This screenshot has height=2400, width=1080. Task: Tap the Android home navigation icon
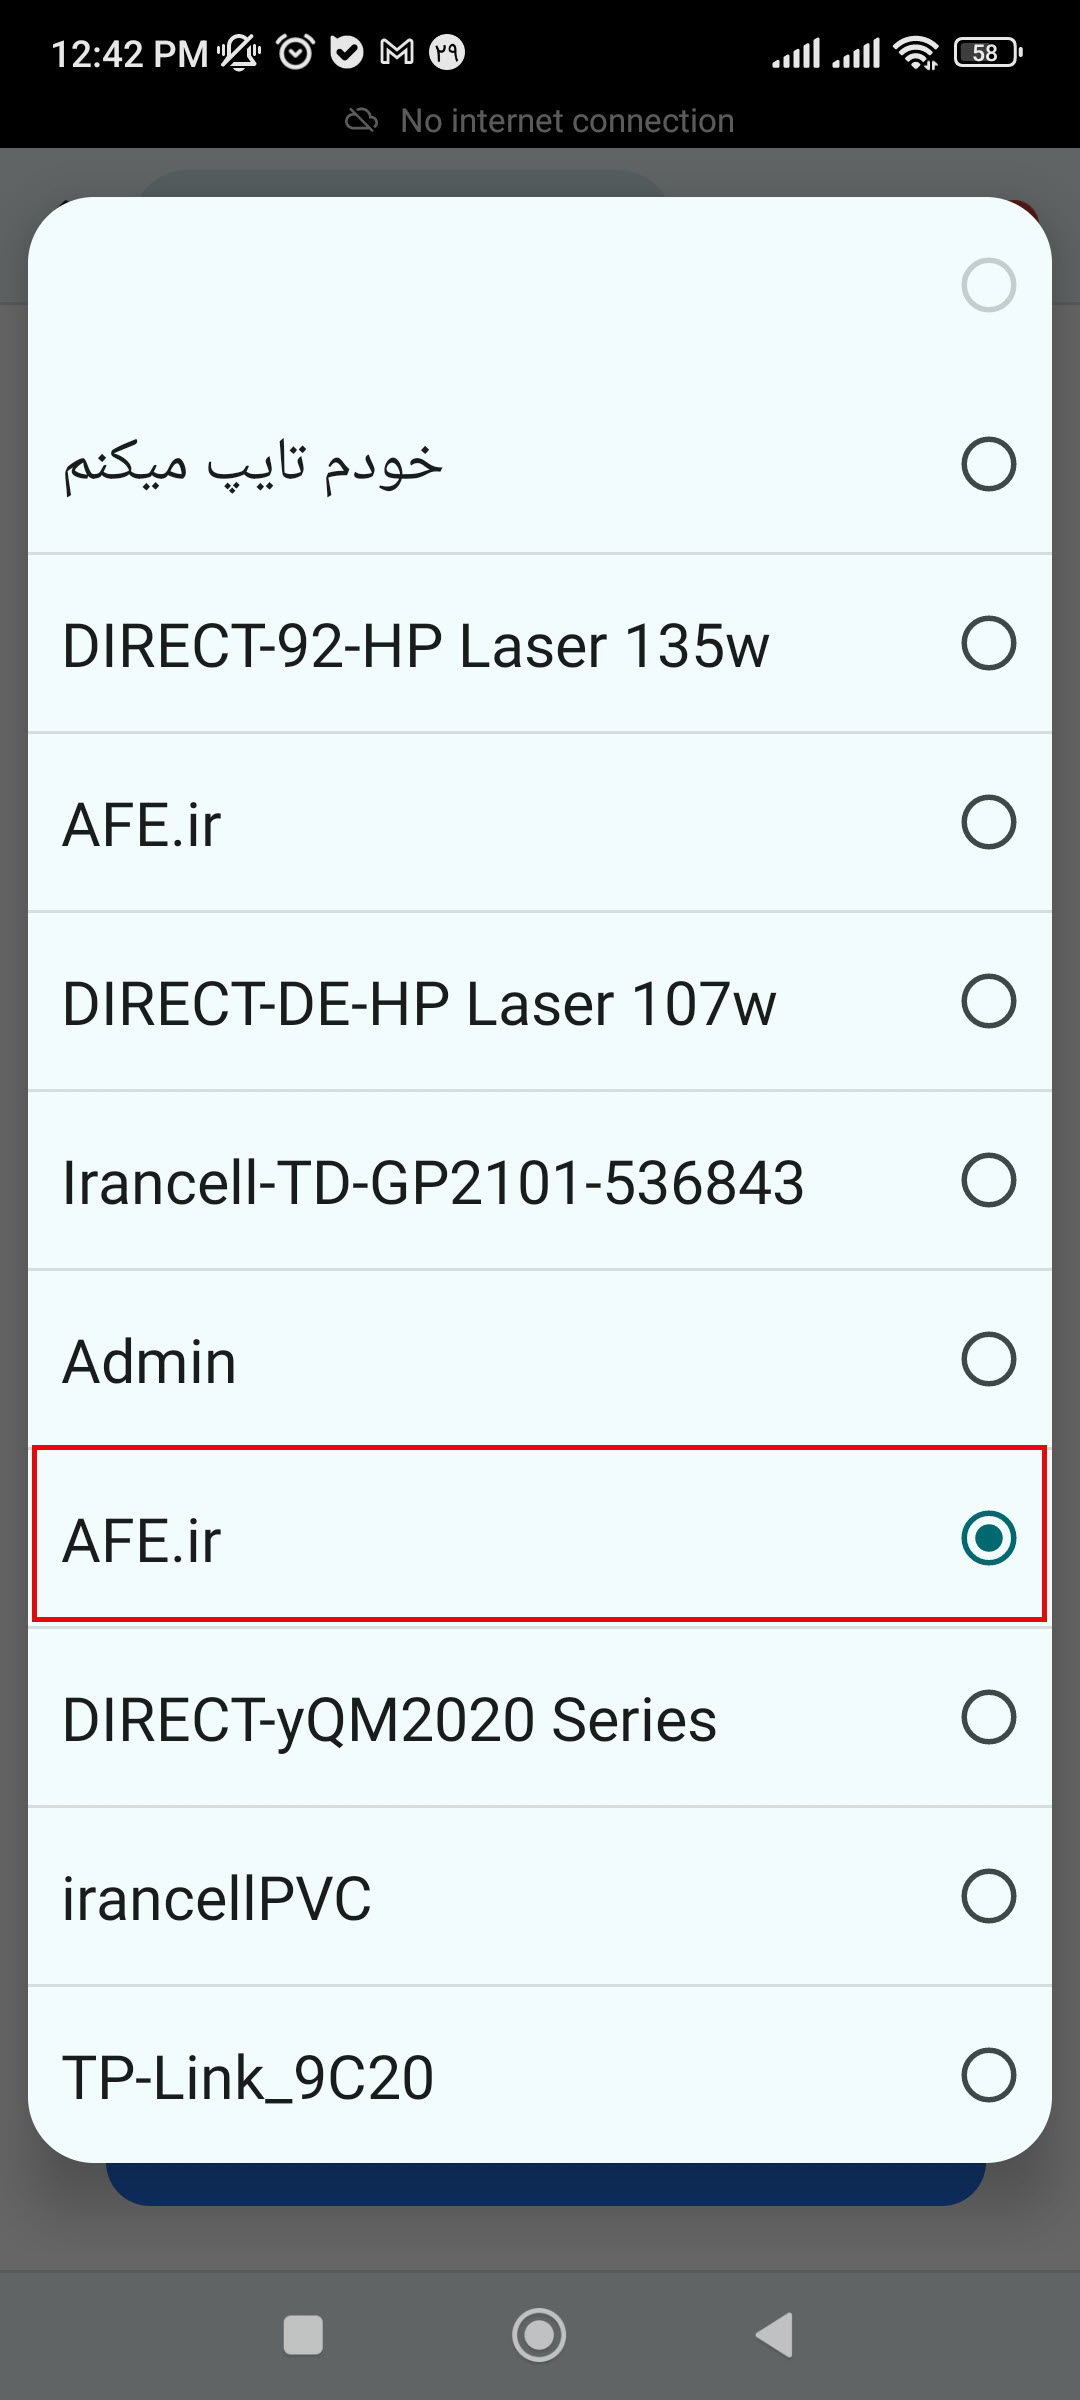[539, 2335]
